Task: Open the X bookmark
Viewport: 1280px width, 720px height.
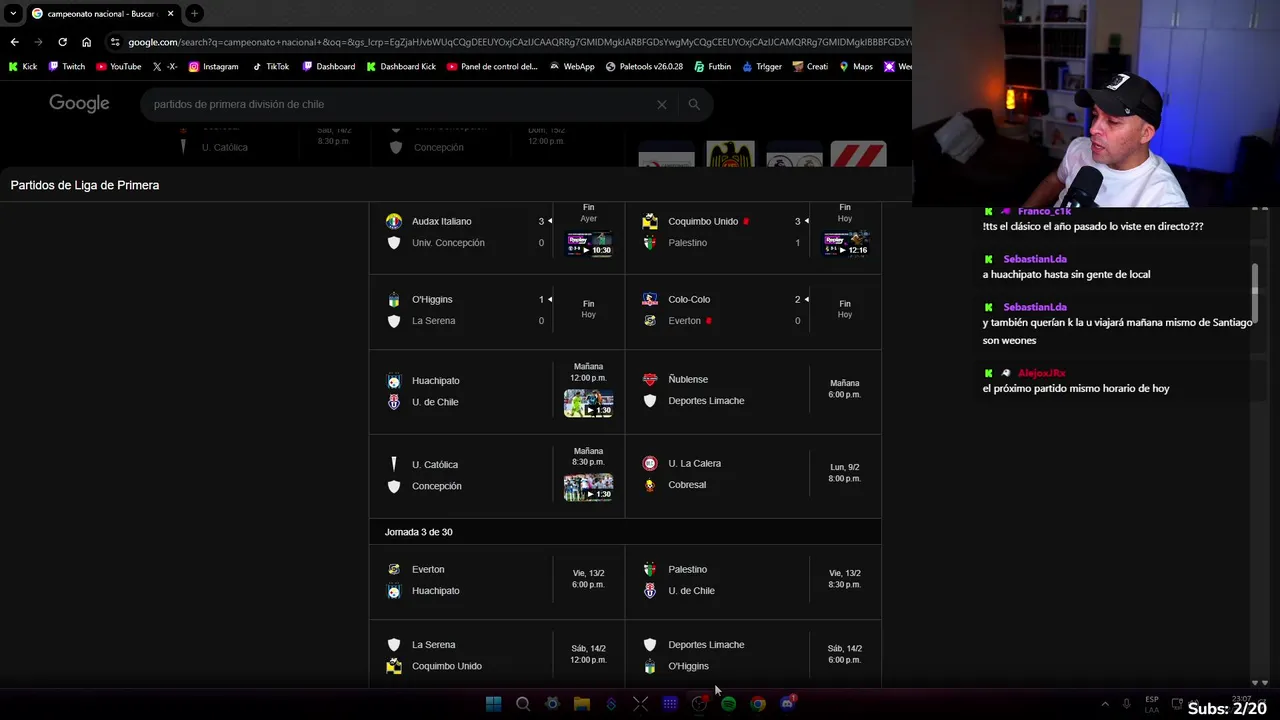Action: [x=165, y=67]
